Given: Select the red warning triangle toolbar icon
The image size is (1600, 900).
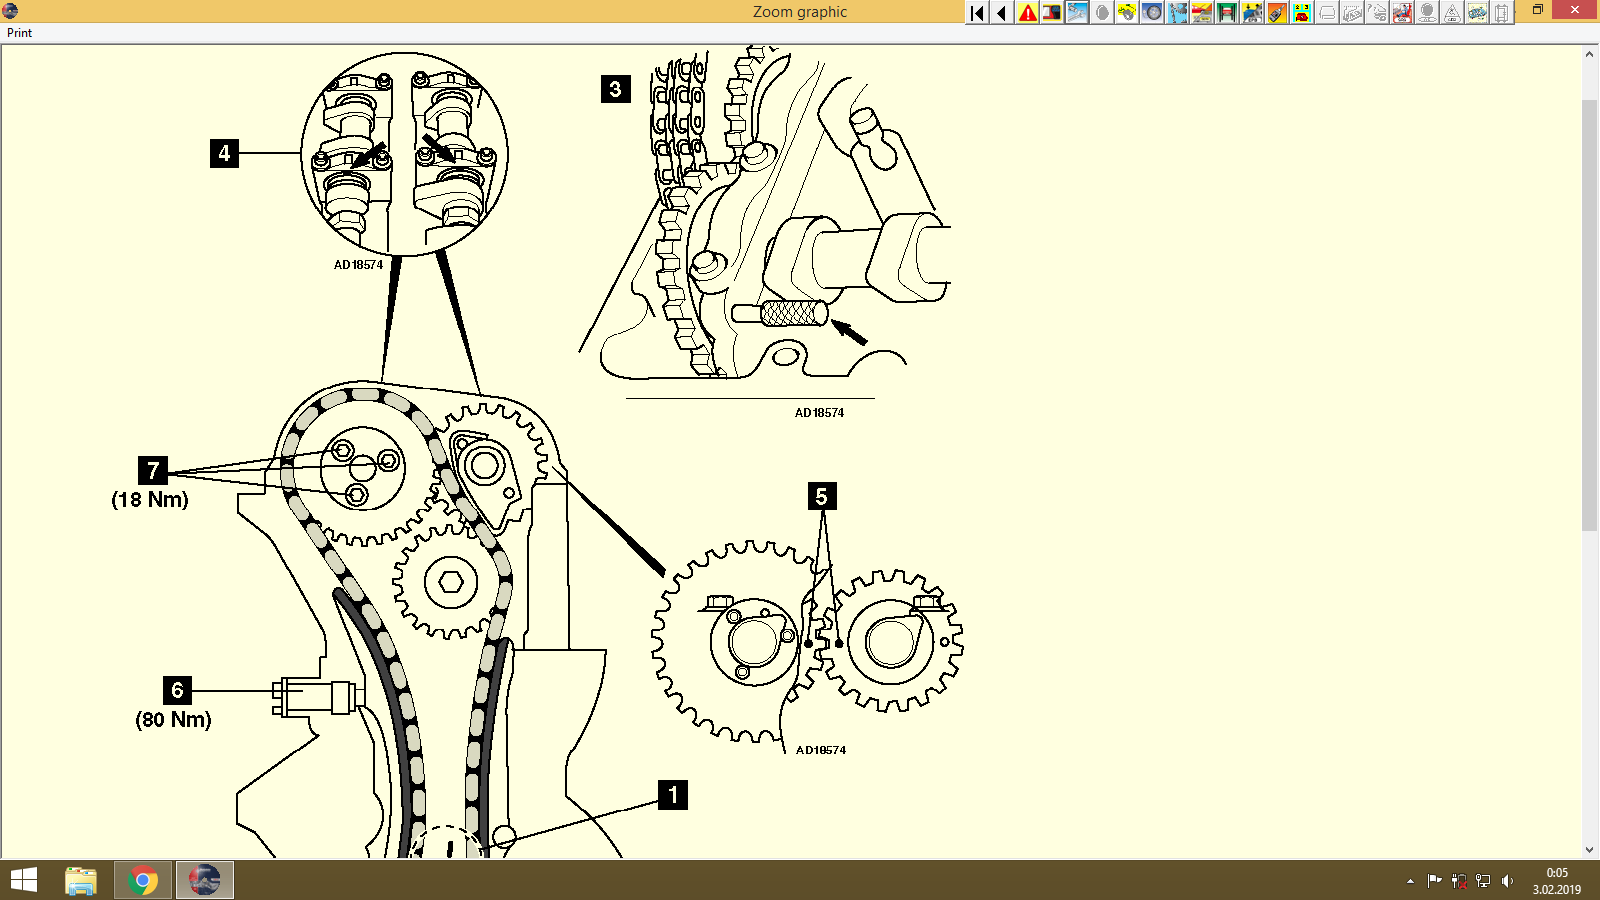Looking at the screenshot, I should [1026, 13].
